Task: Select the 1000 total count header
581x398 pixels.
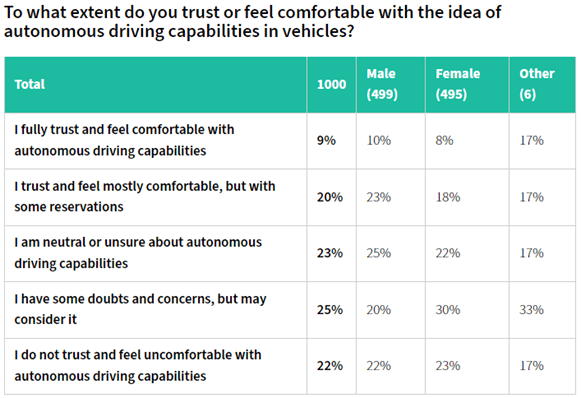Action: (332, 84)
